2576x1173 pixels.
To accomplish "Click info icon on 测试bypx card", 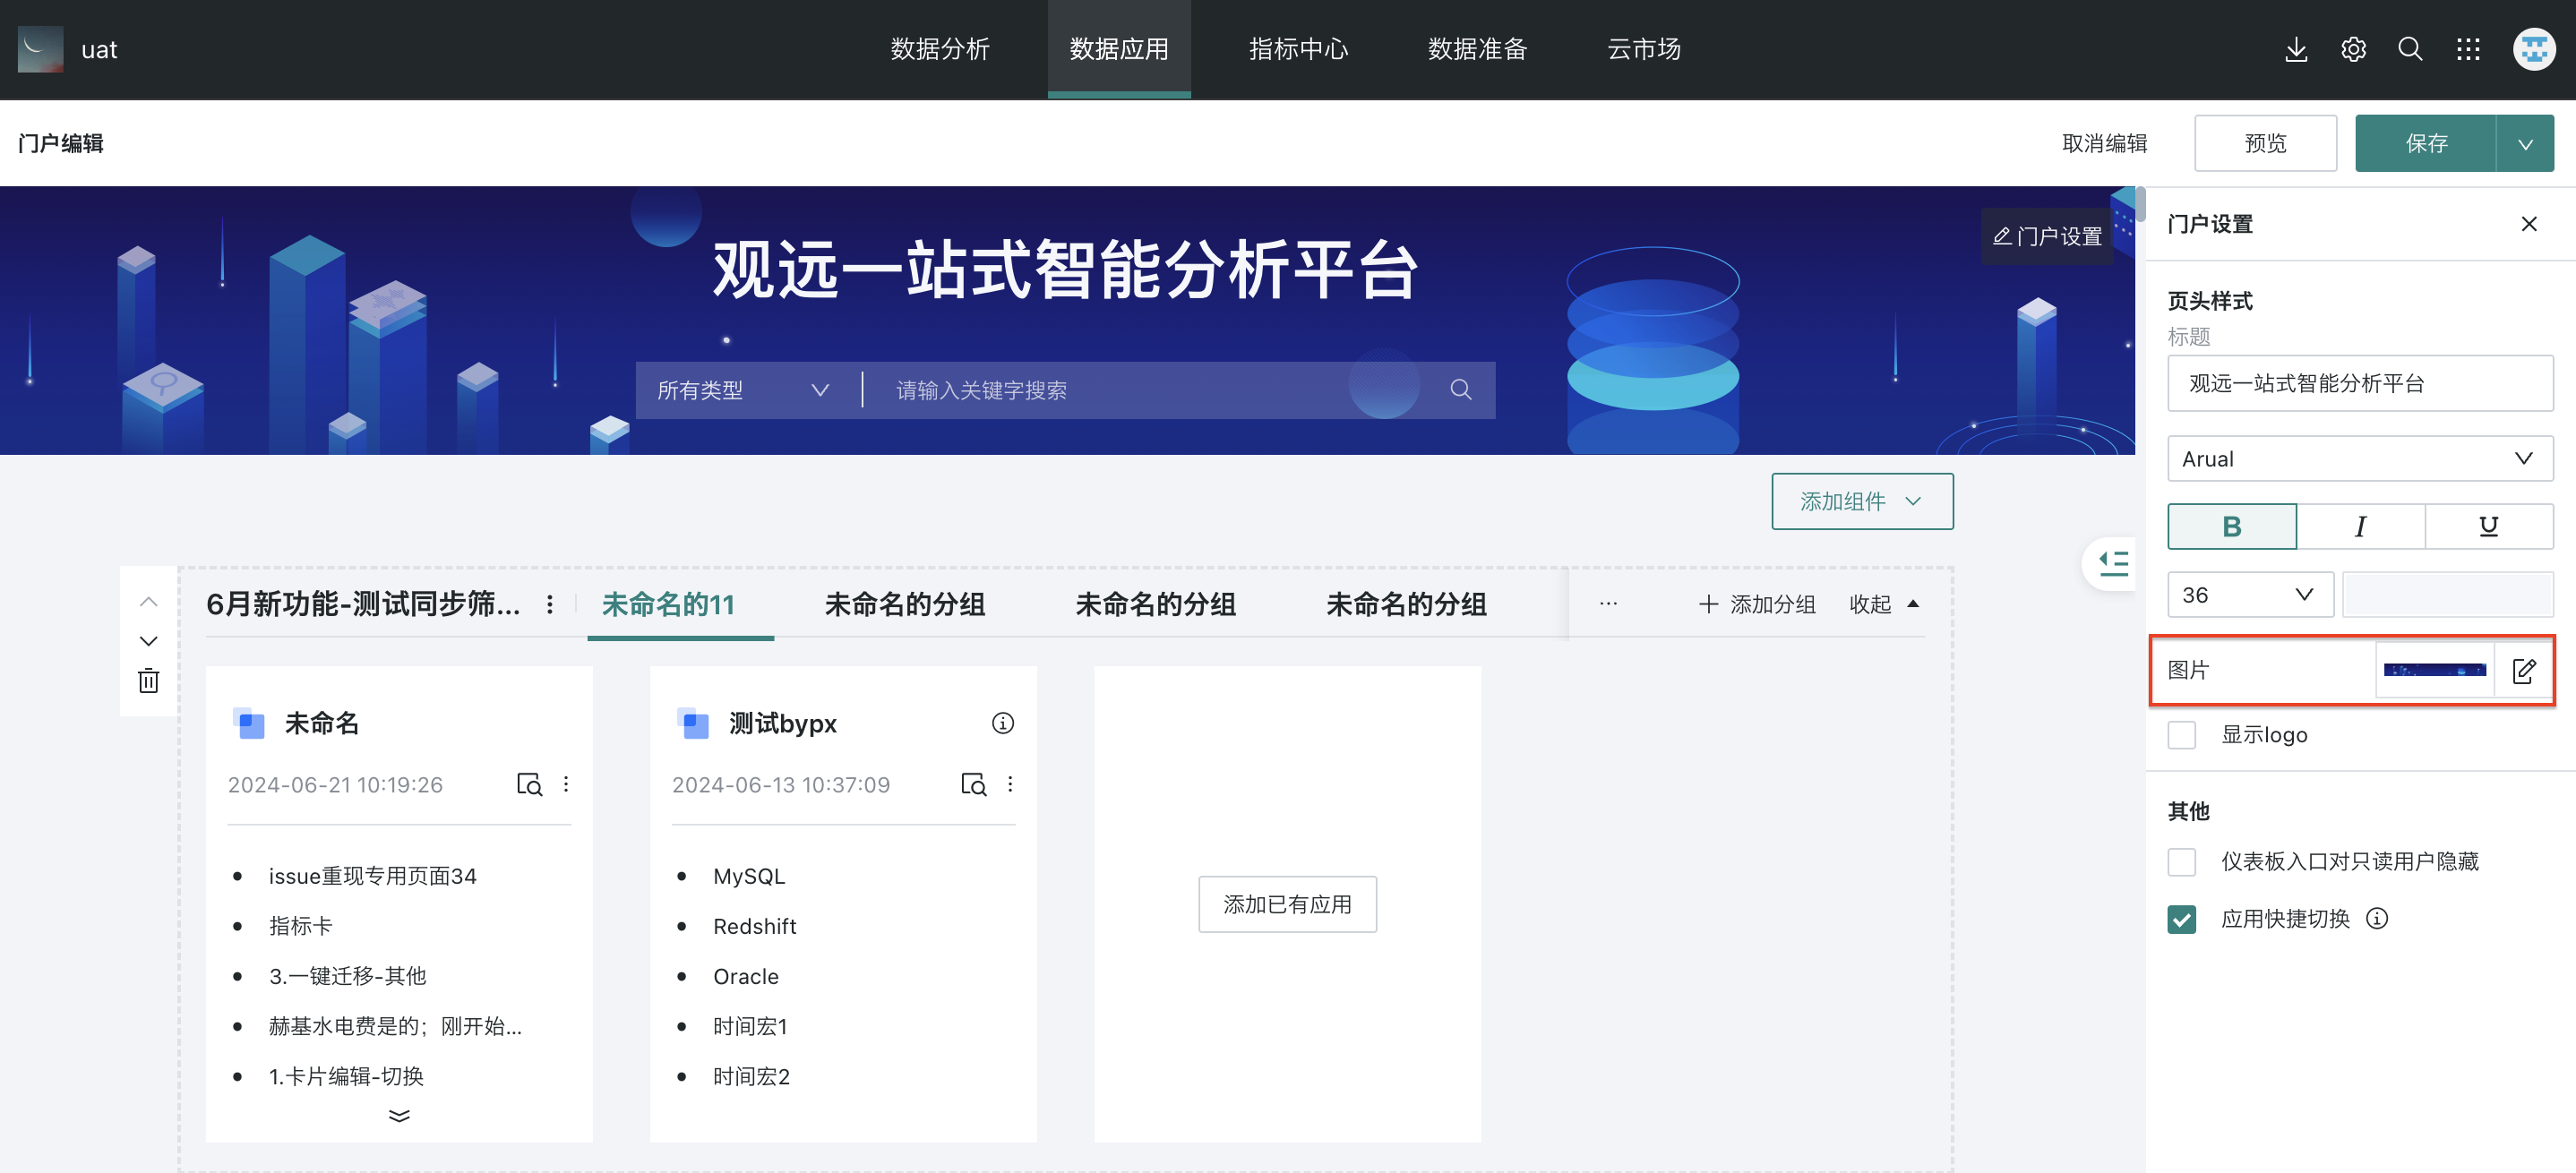I will pos(1002,723).
